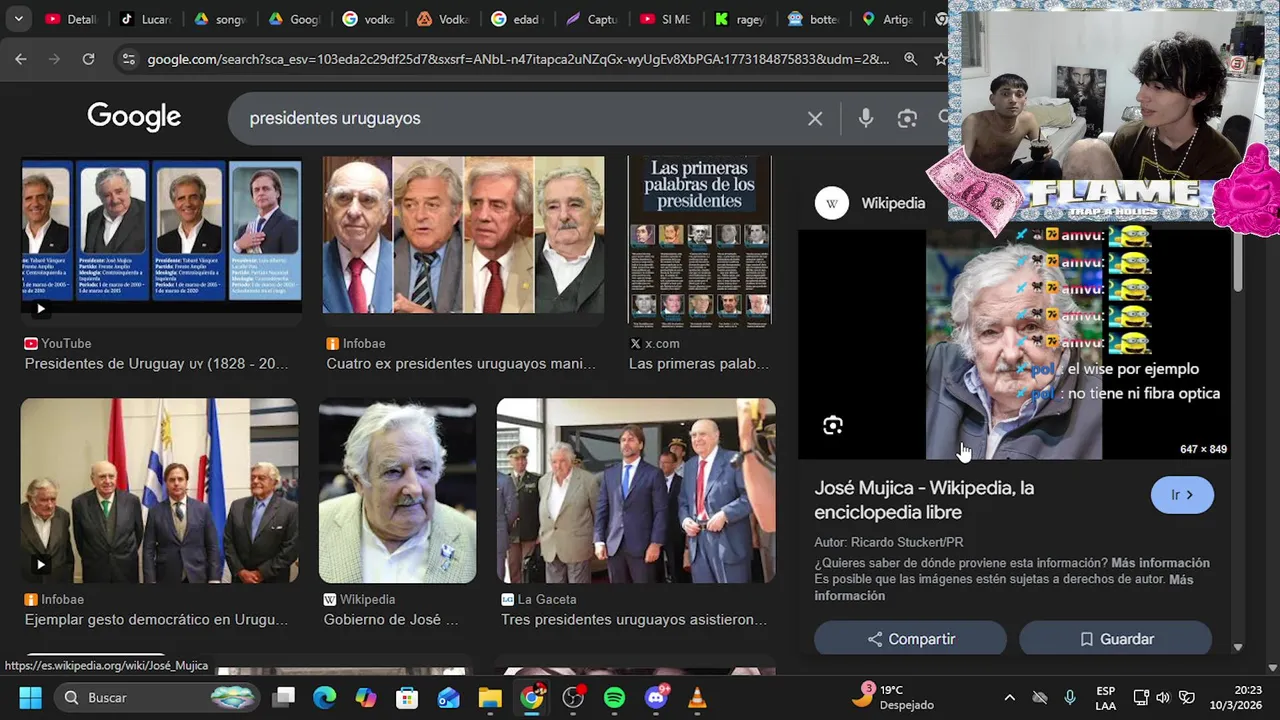Screen dimensions: 1280x720
Task: Launch Microsoft Edge from taskbar
Action: (325, 697)
